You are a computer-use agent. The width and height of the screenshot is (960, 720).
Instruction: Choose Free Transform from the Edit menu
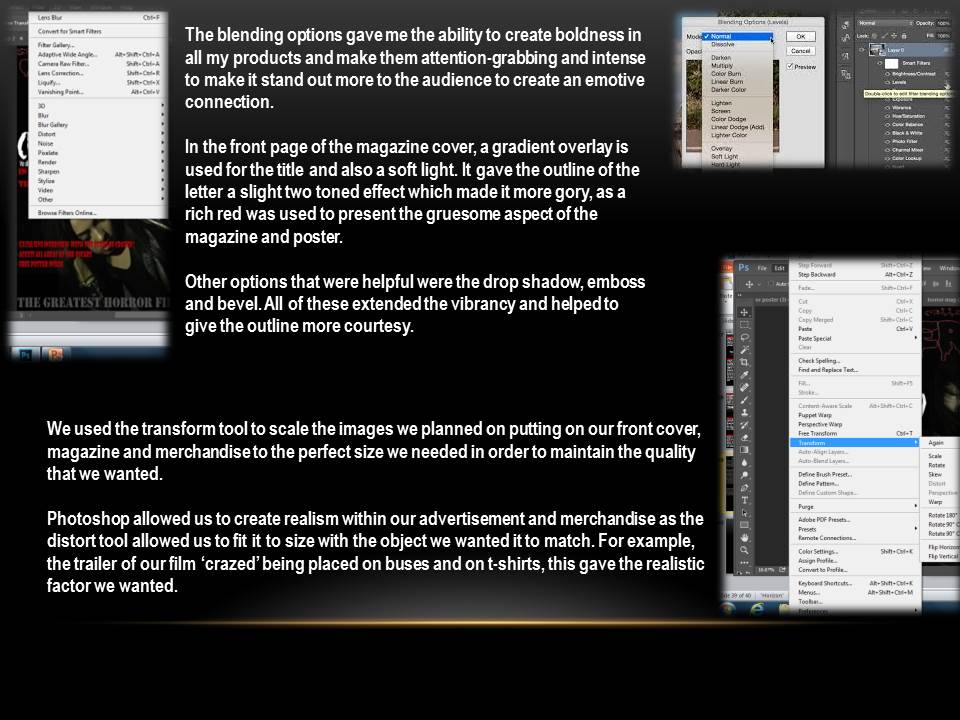856,433
